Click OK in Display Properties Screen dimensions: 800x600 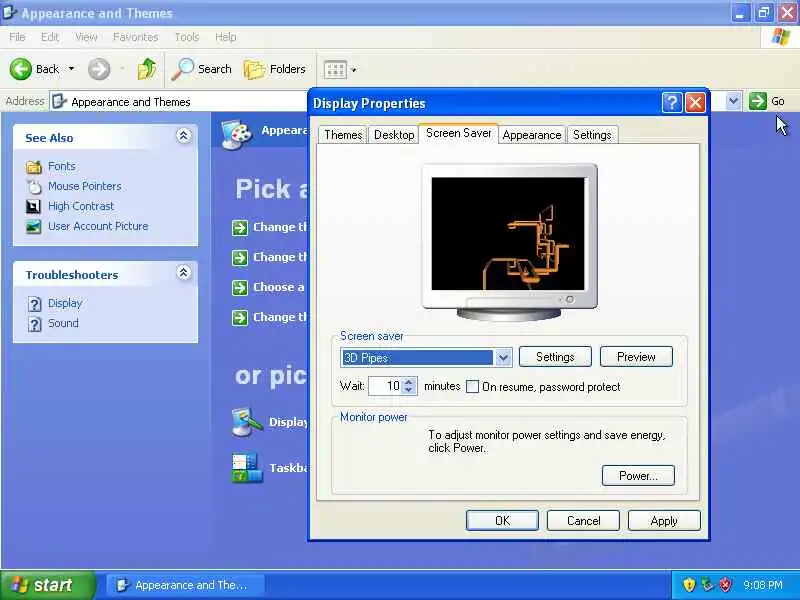tap(502, 520)
